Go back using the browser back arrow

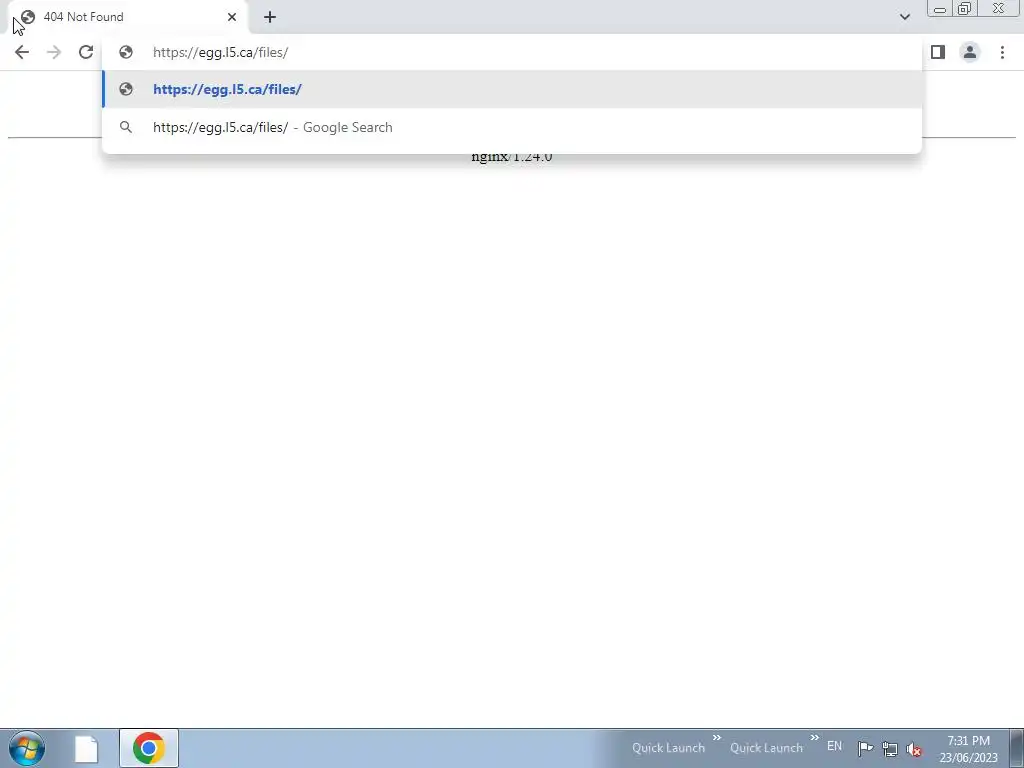coord(22,52)
